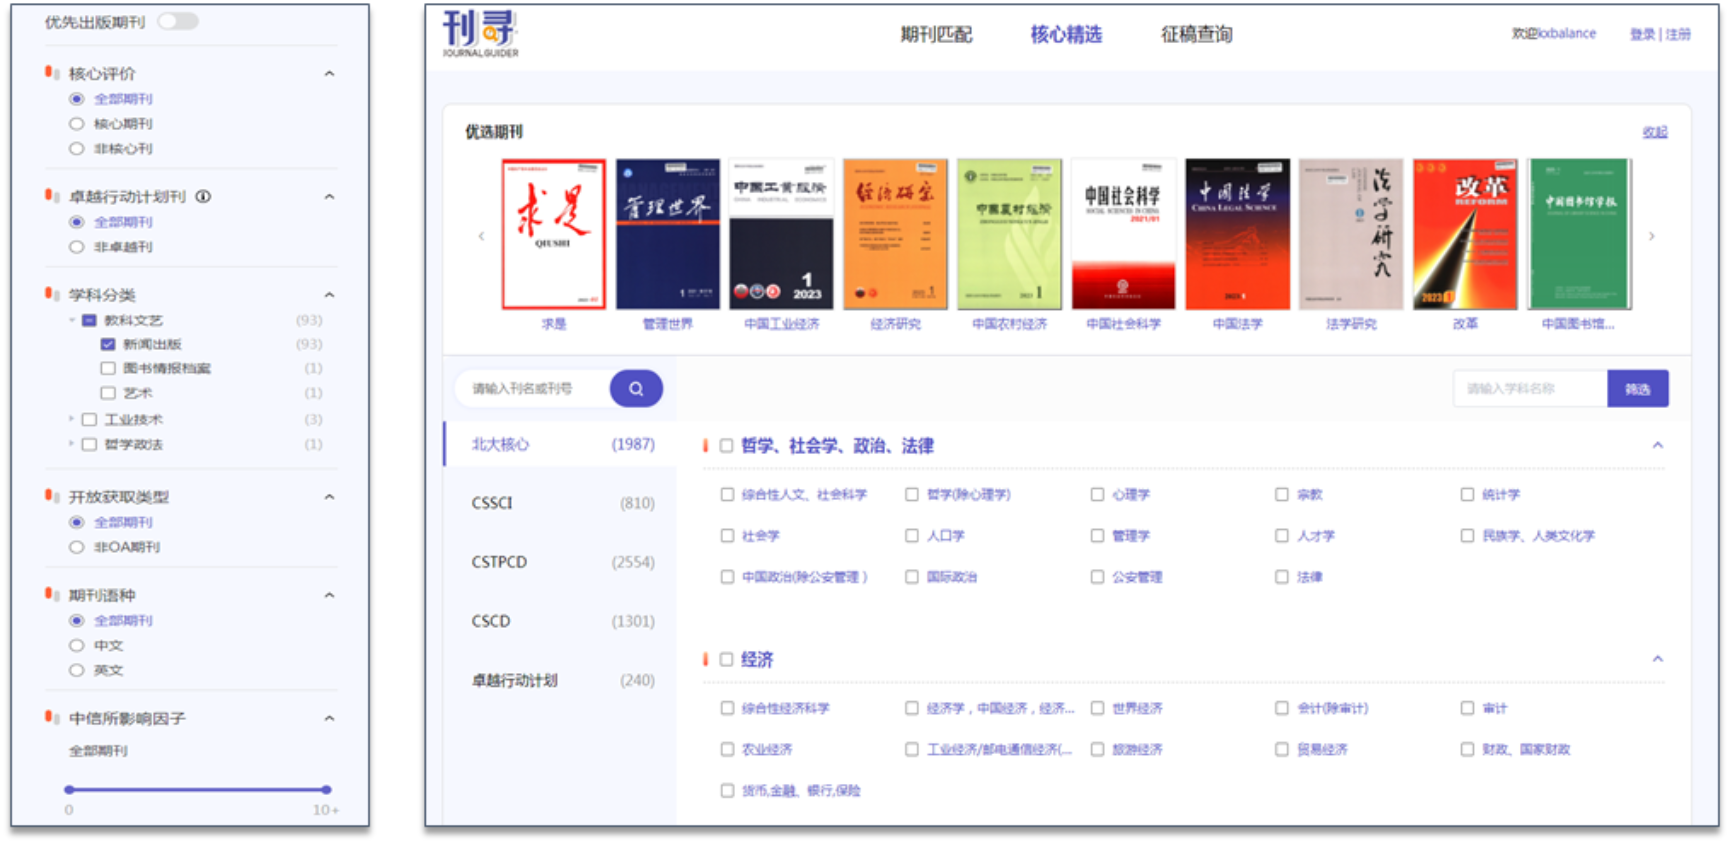Viewport: 1731px width, 844px height.
Task: Open the 征稿查询 nav tab
Action: click(1196, 34)
